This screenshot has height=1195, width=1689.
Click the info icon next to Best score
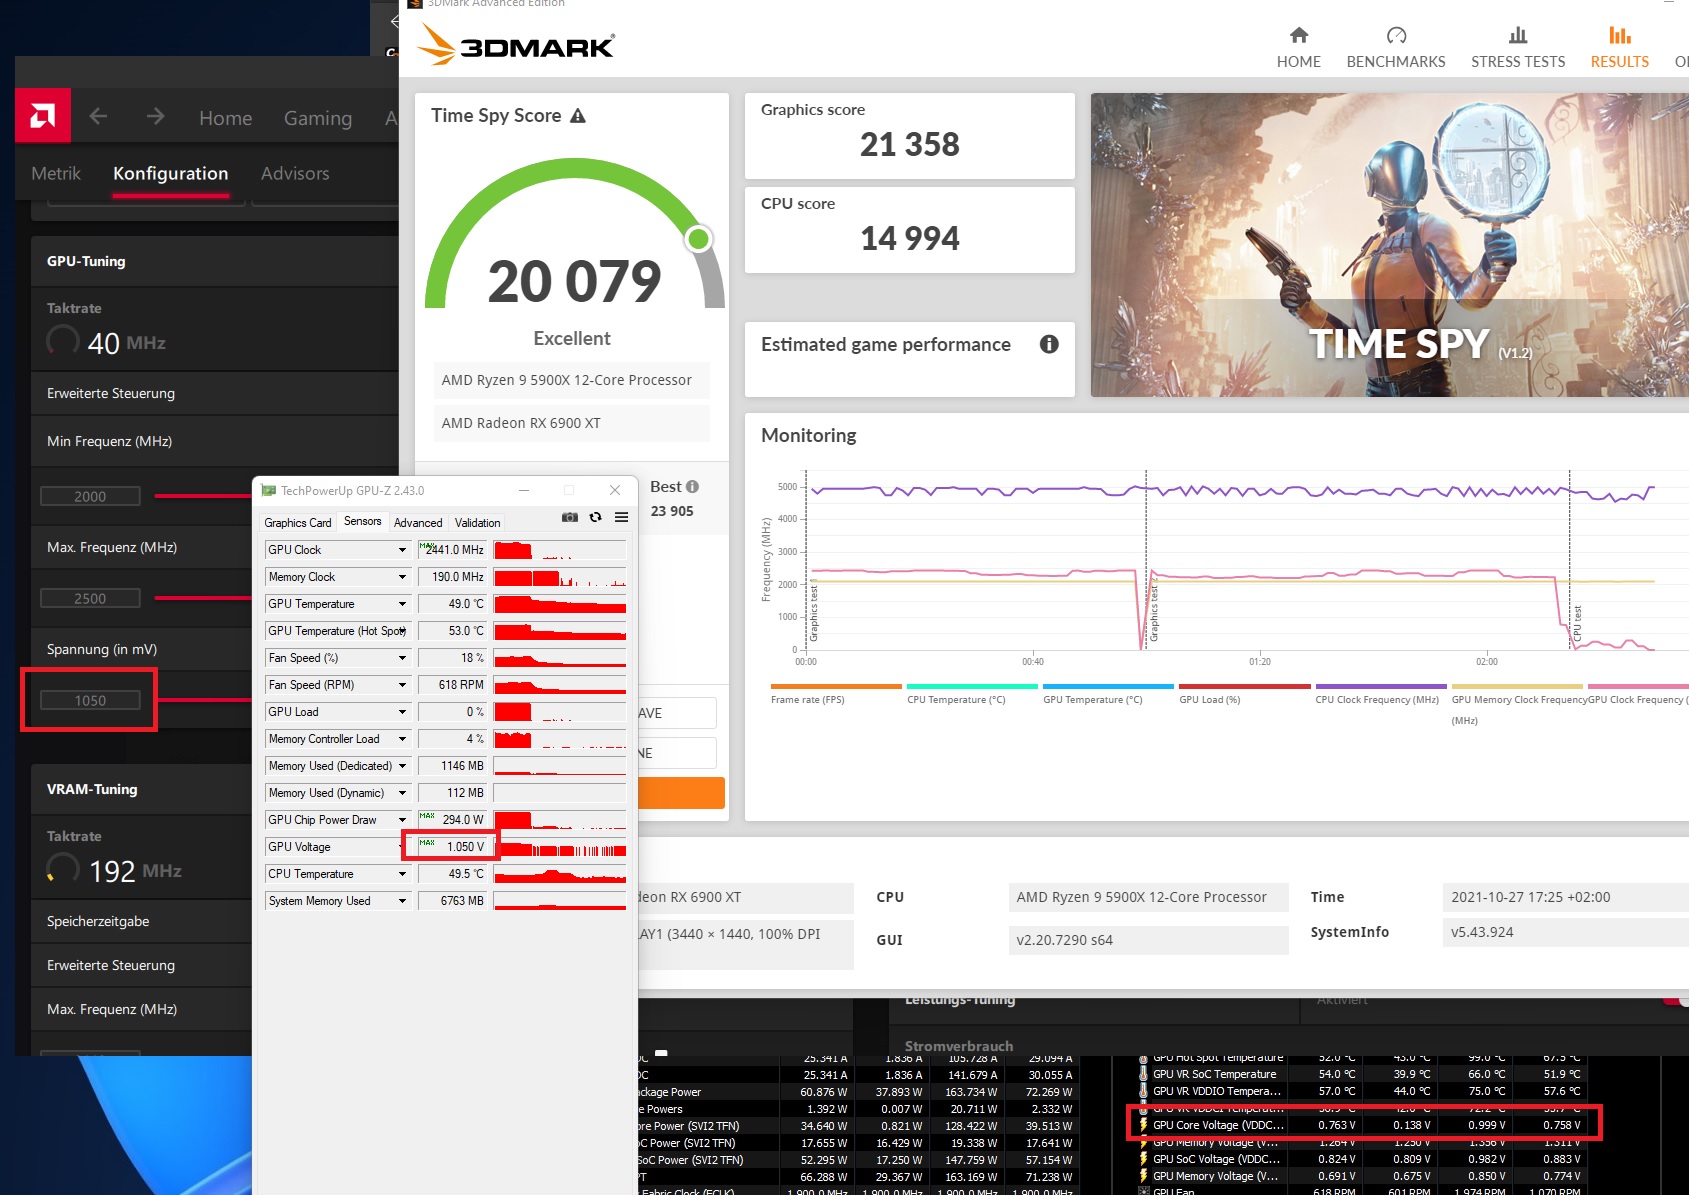coord(692,487)
